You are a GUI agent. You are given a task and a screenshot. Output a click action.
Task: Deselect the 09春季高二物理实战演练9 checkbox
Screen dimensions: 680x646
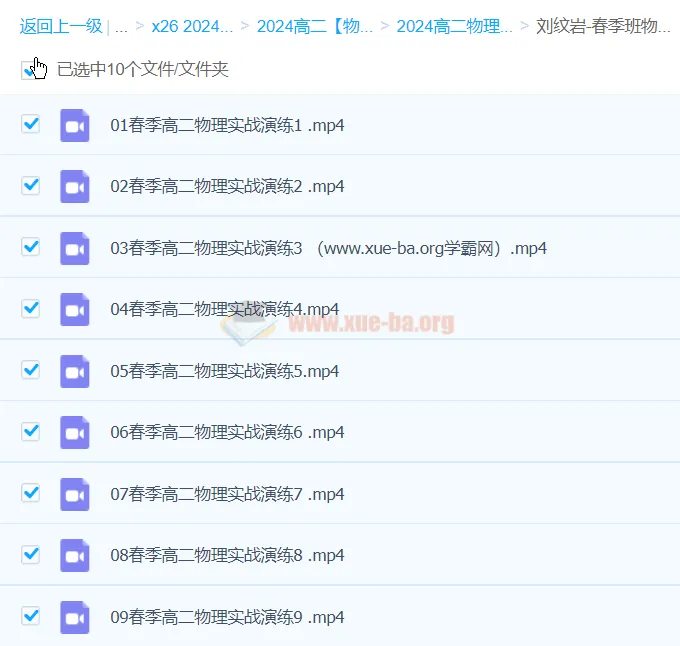tap(31, 616)
